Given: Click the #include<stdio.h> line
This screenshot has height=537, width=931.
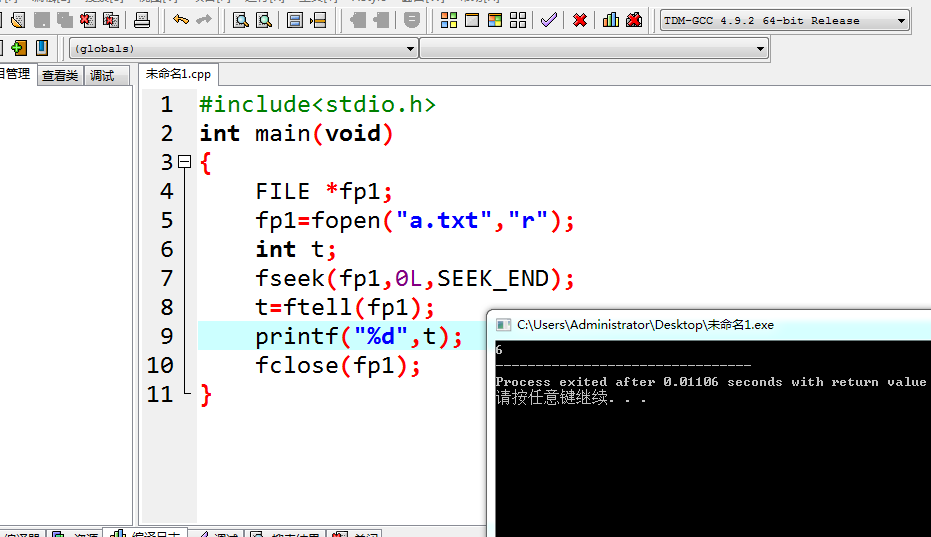Looking at the screenshot, I should click(318, 105).
